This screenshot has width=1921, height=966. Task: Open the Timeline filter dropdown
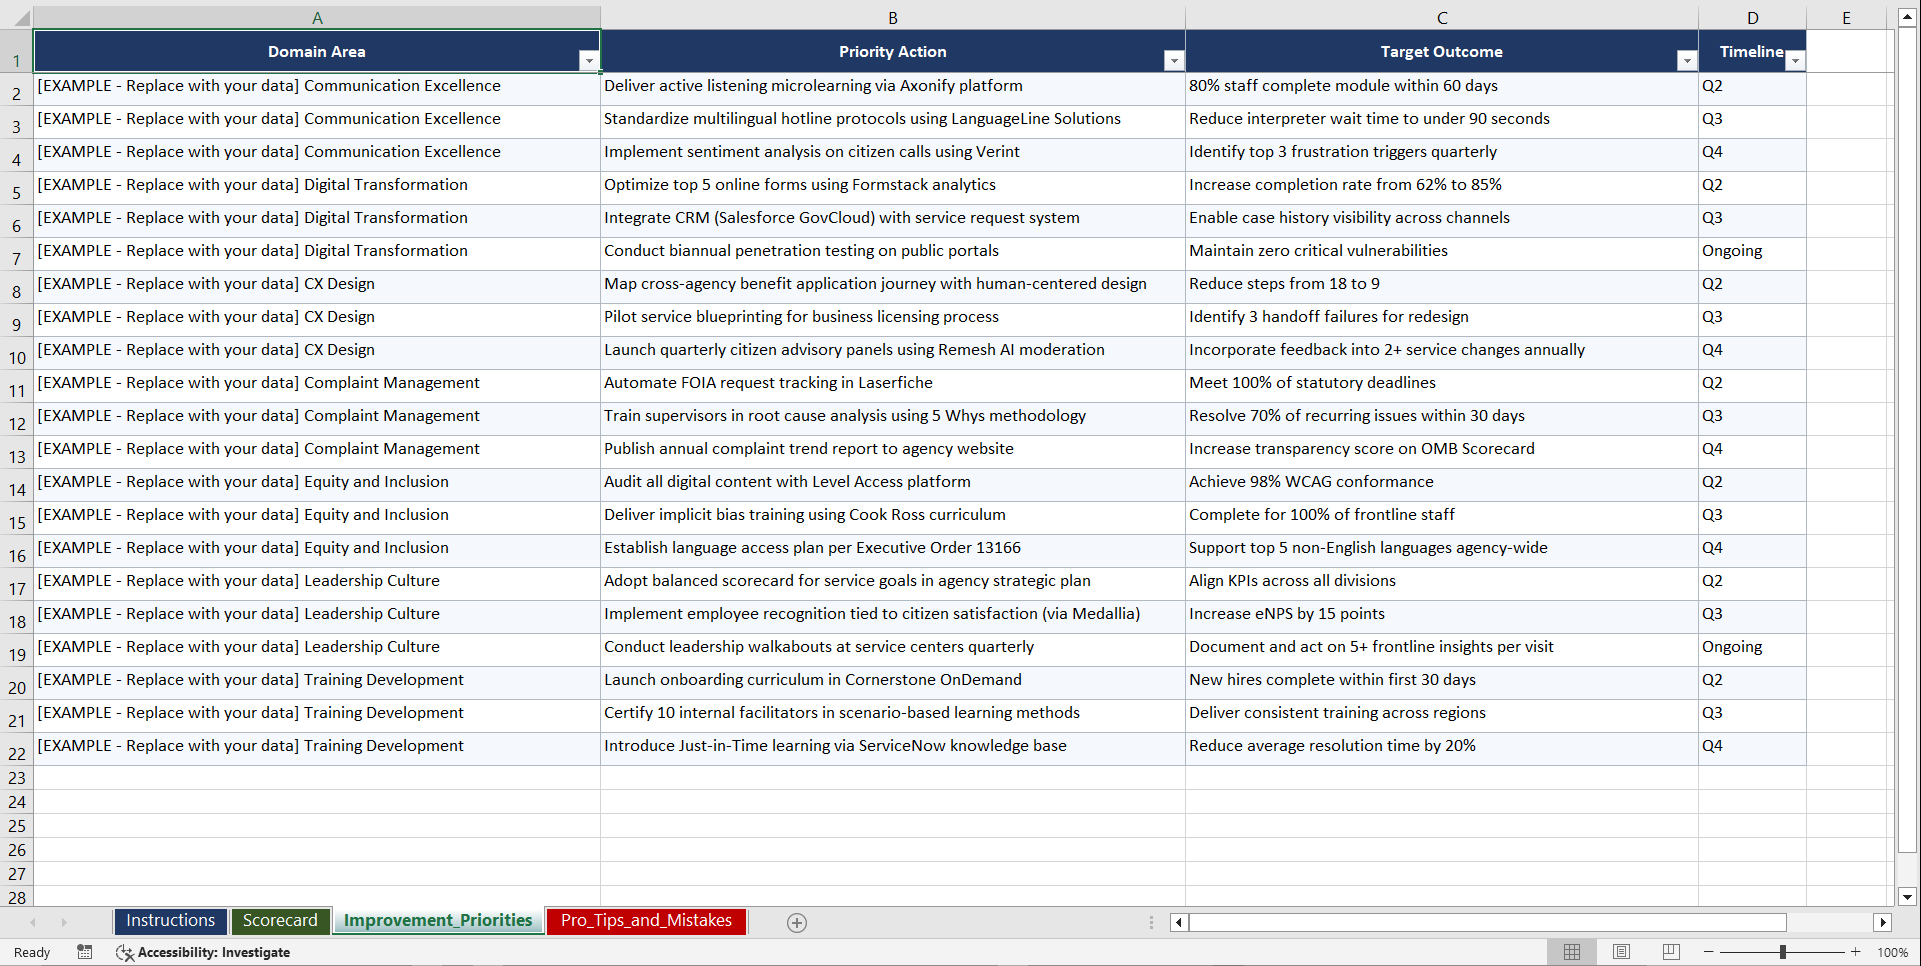point(1795,61)
